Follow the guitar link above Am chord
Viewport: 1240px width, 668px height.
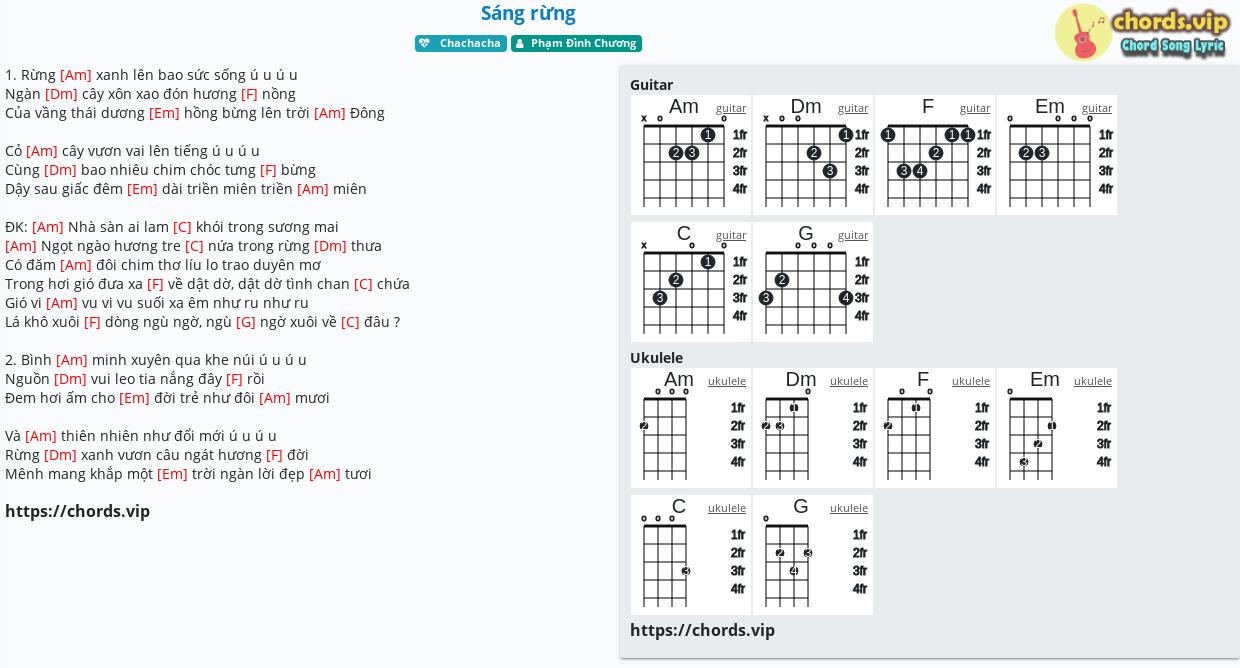tap(731, 108)
